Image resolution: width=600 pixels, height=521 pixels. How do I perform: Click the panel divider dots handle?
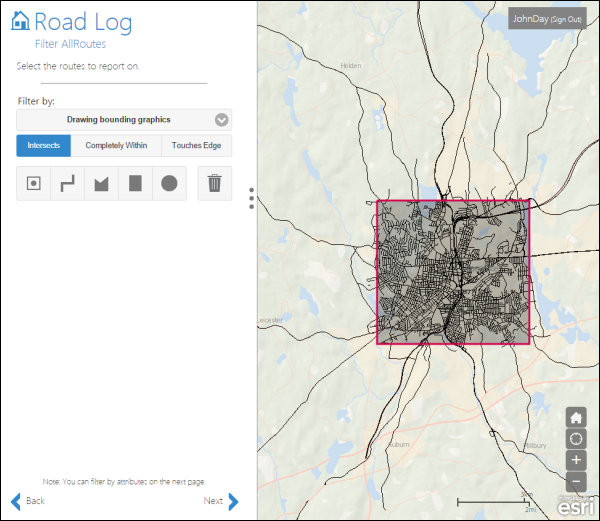click(251, 199)
